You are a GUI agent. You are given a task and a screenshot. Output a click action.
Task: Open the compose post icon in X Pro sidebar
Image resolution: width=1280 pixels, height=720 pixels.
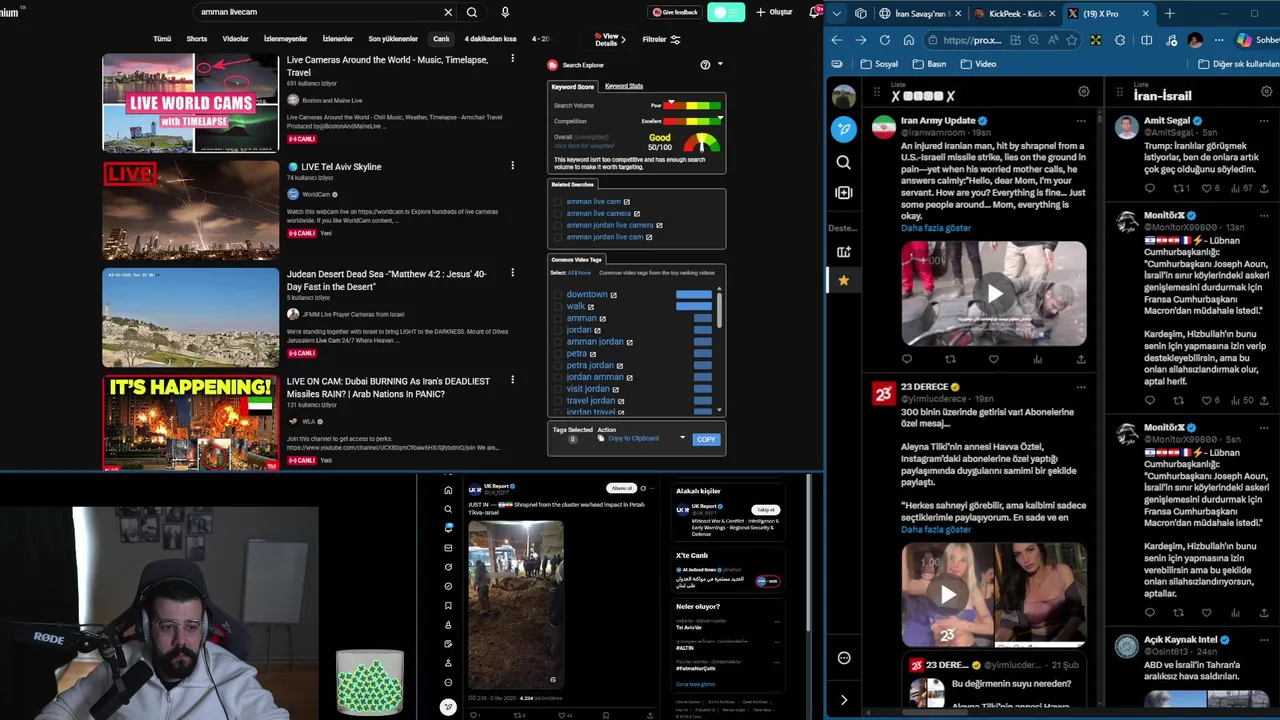(844, 129)
